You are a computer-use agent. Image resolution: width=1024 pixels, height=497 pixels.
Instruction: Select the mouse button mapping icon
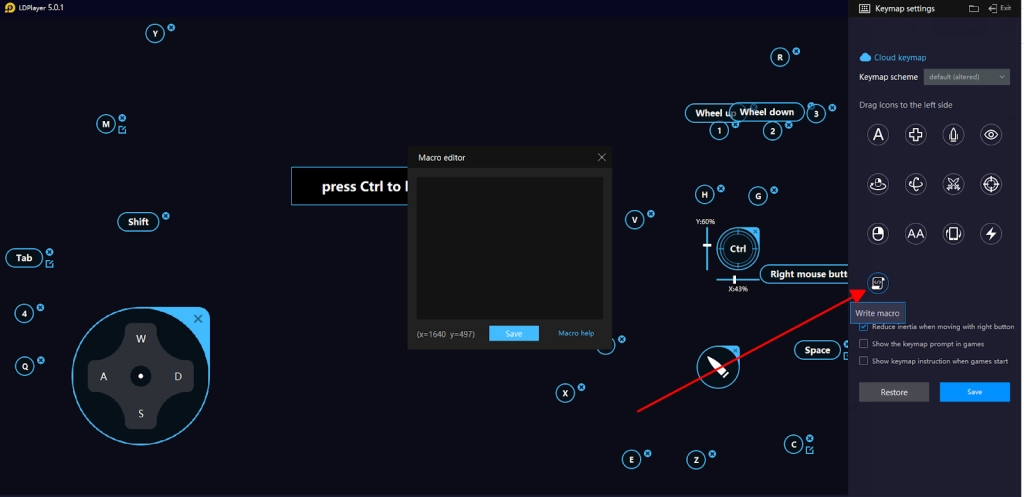click(x=878, y=234)
